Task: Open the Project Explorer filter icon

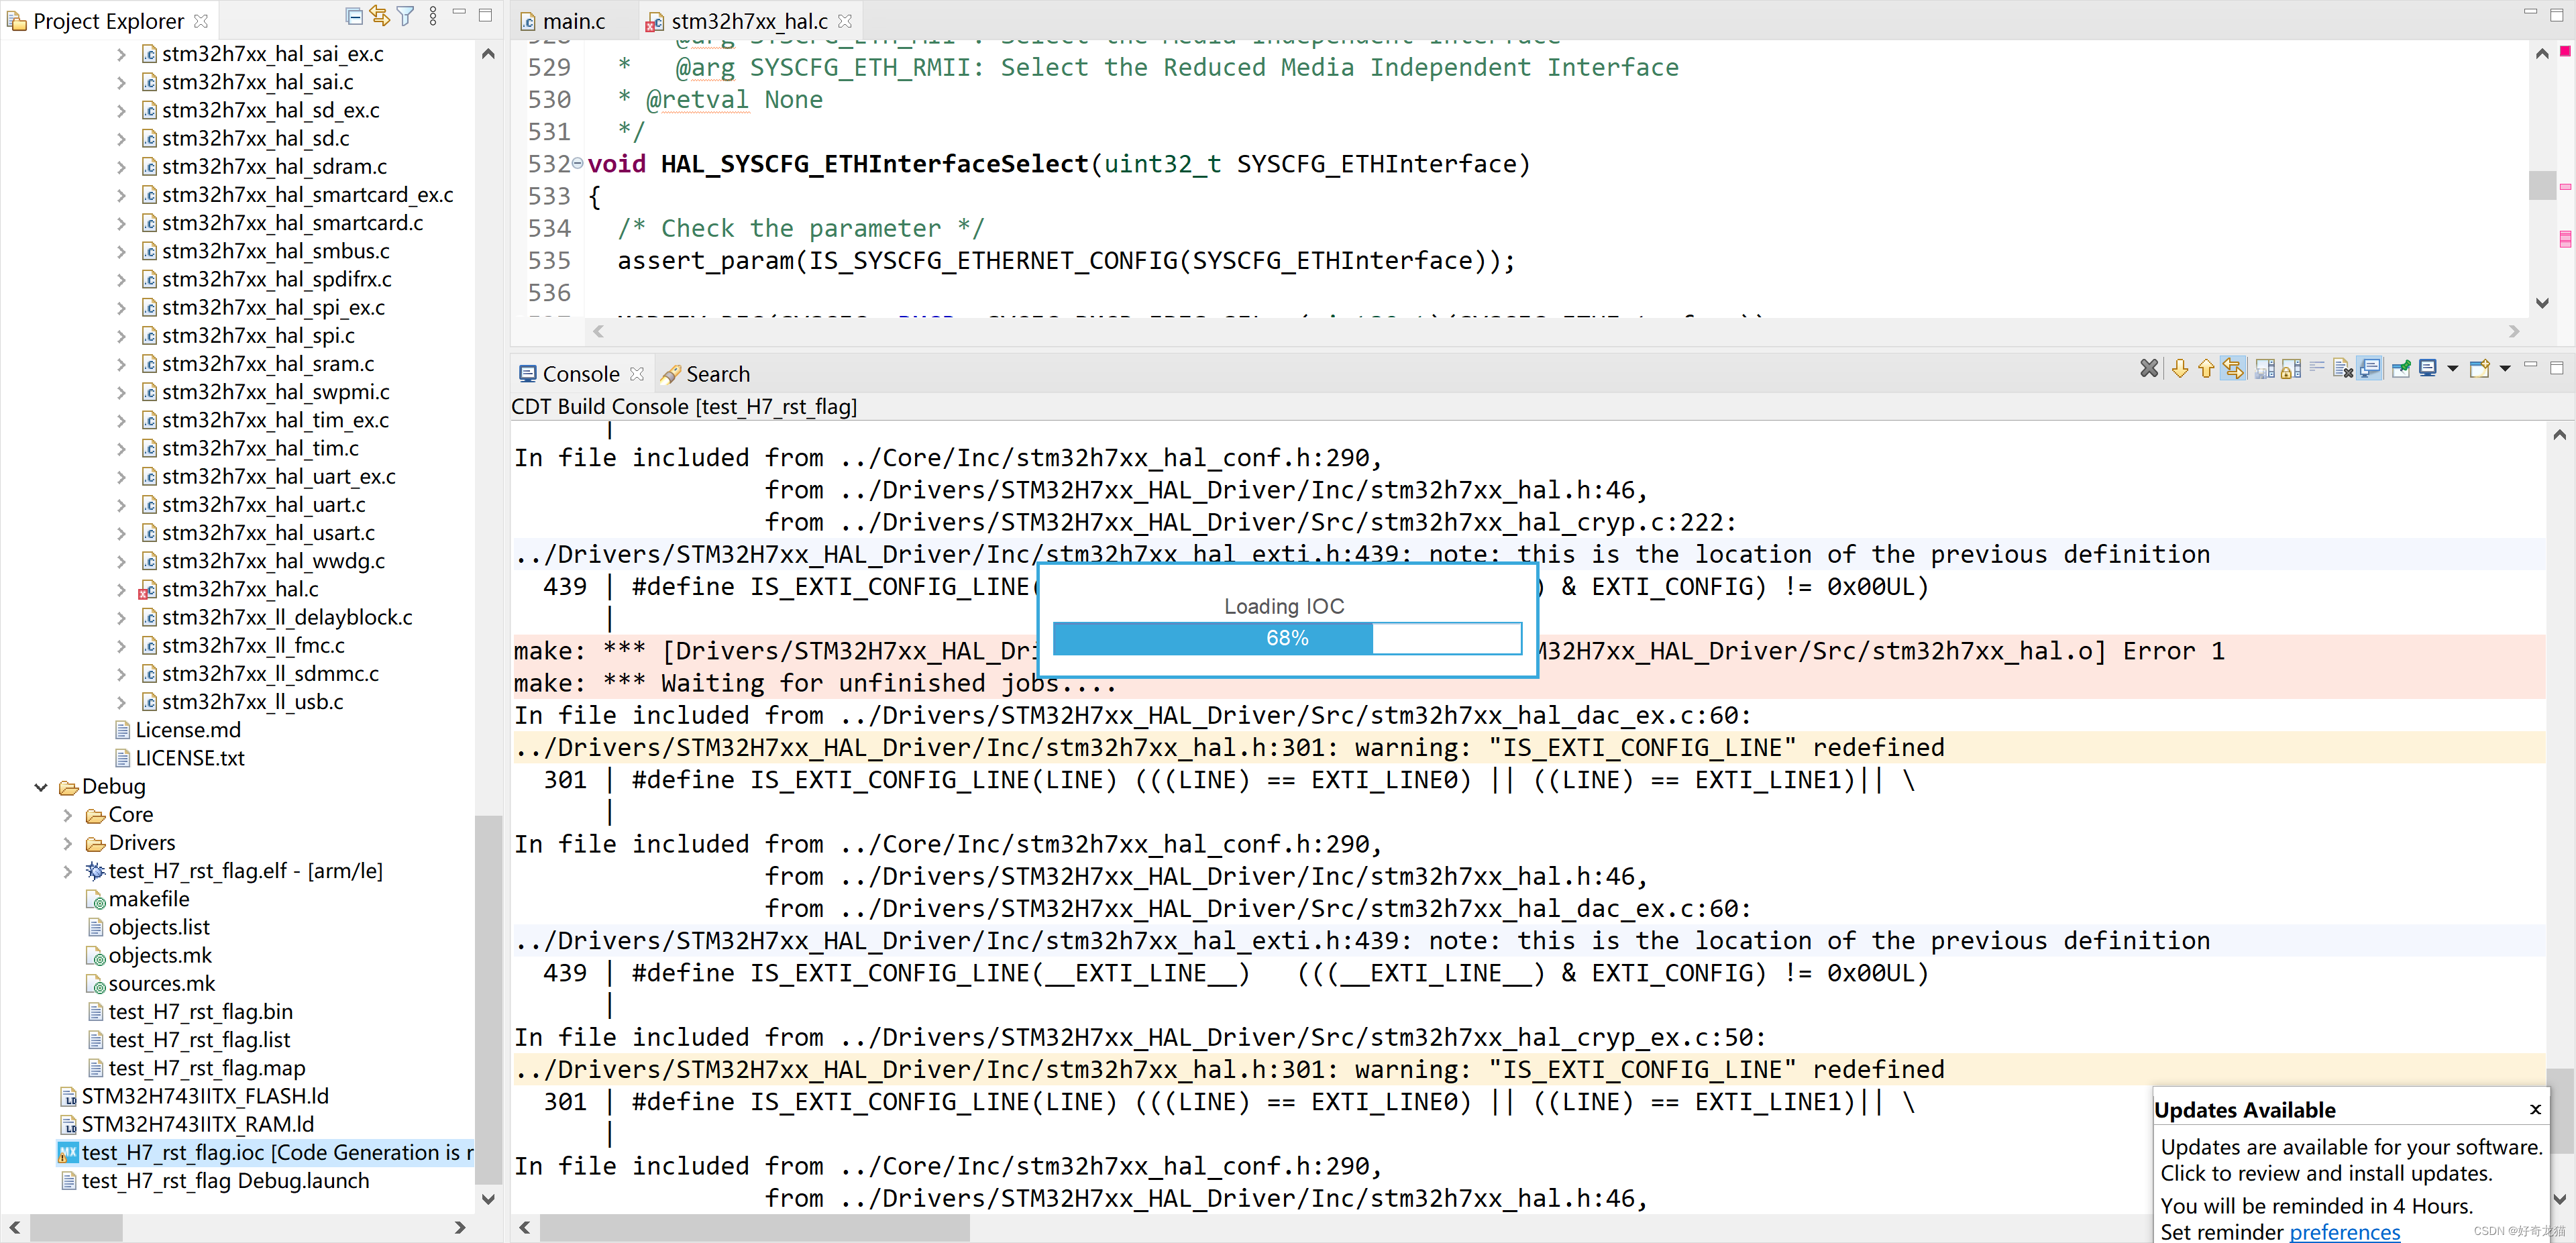Action: [x=405, y=16]
